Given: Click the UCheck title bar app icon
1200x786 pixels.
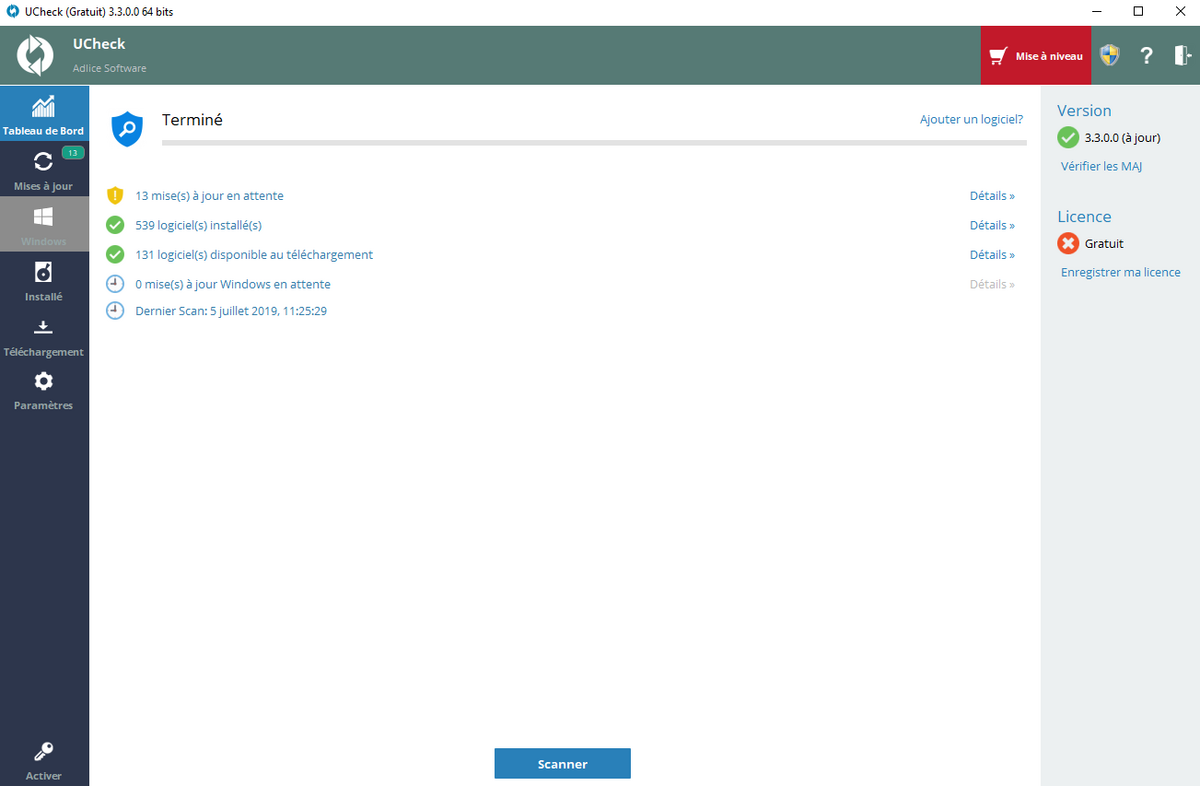Looking at the screenshot, I should tap(12, 11).
